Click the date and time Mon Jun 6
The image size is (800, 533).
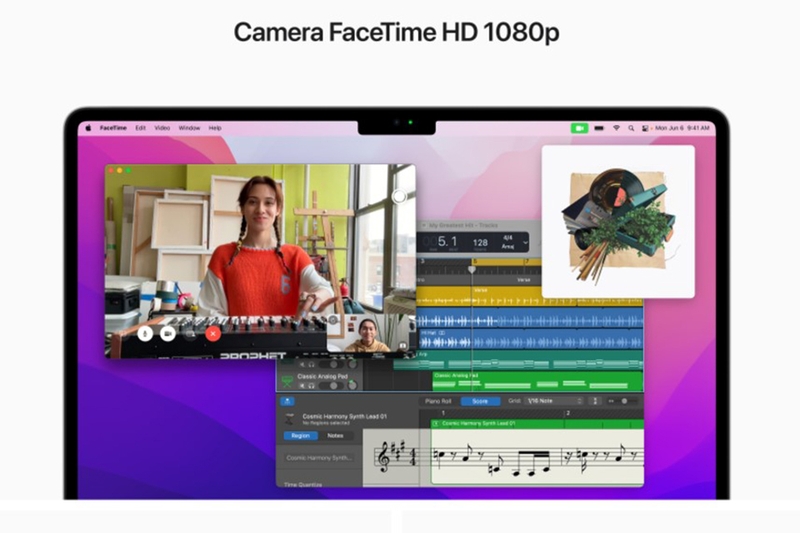pyautogui.click(x=682, y=128)
